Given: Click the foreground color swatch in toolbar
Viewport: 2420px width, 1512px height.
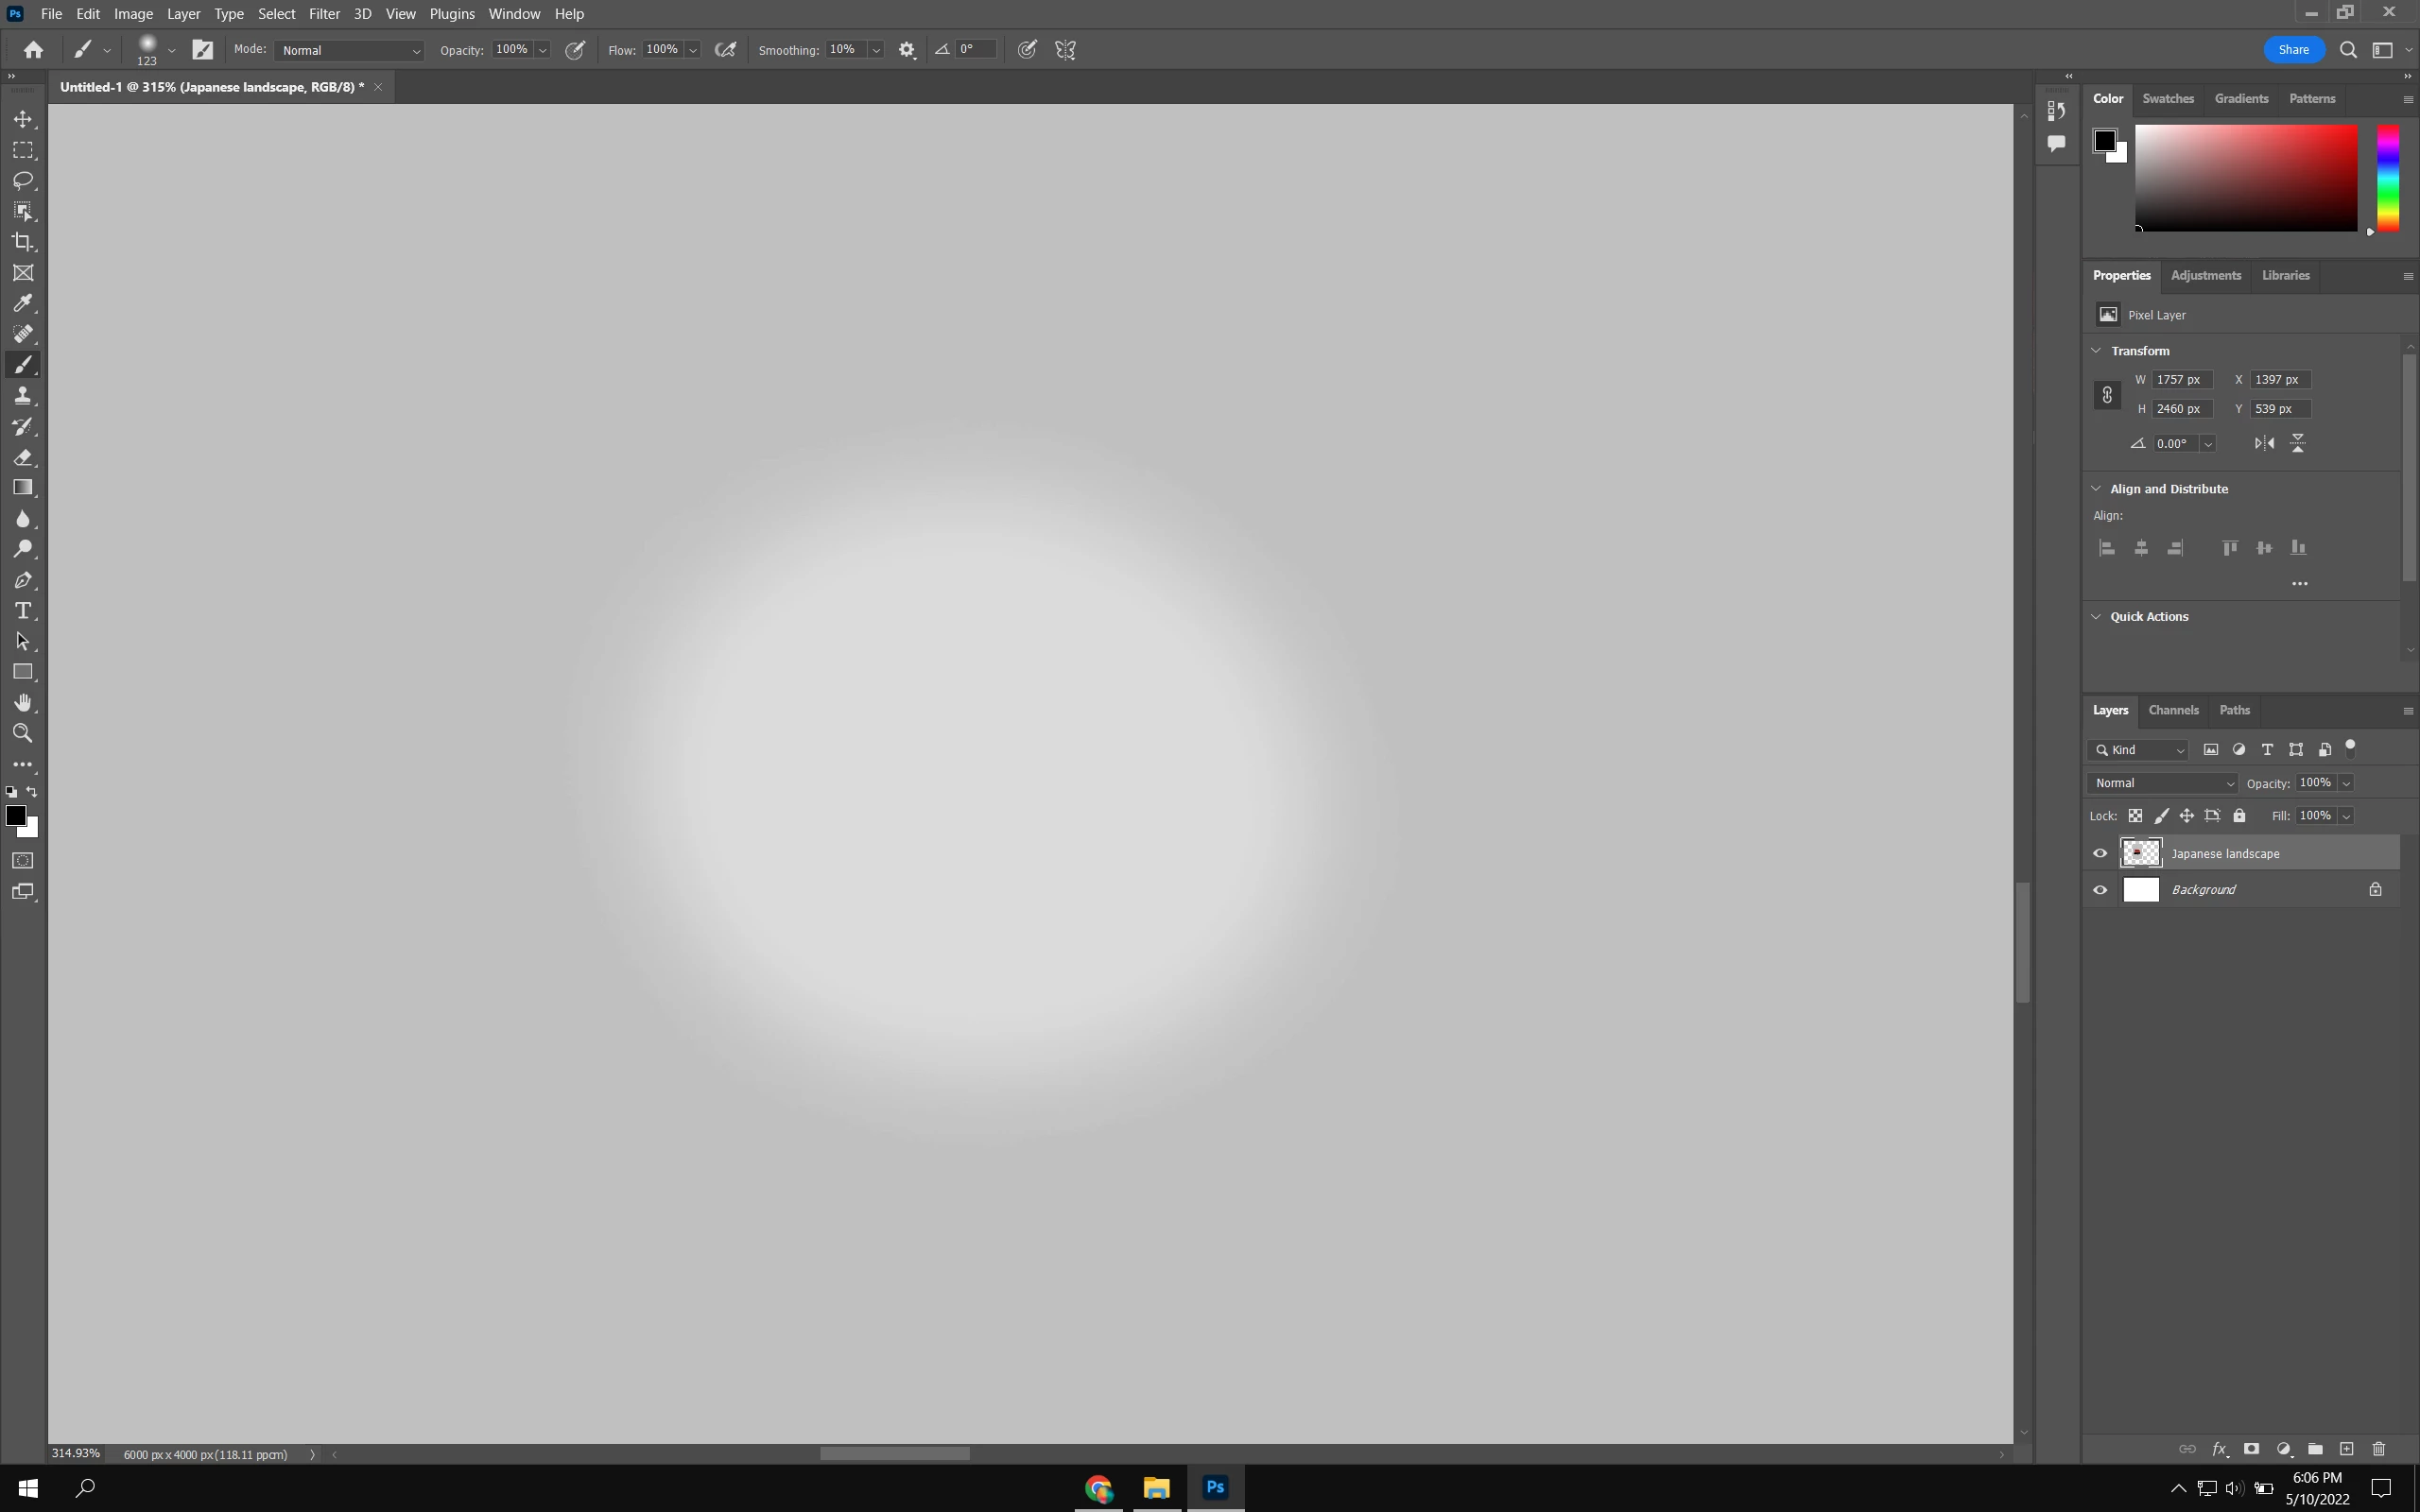Looking at the screenshot, I should 15,816.
